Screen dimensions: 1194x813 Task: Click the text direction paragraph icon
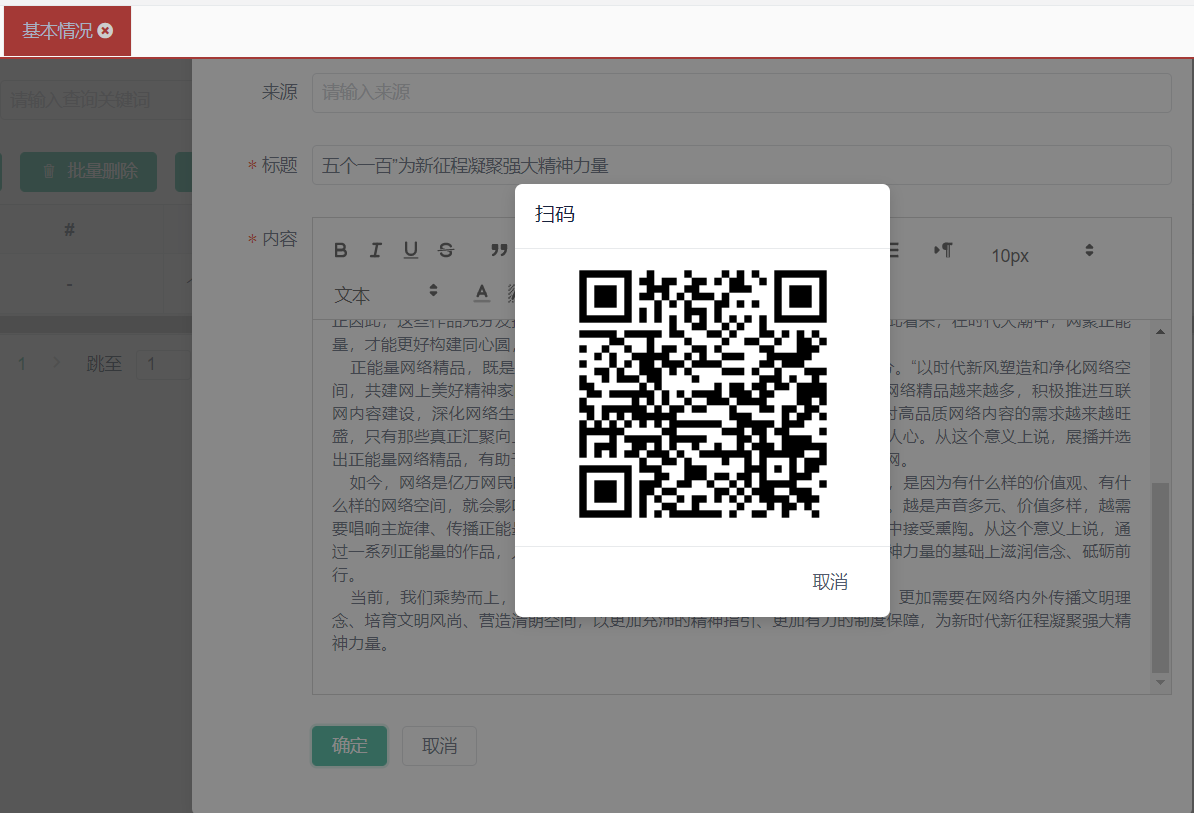click(x=942, y=250)
